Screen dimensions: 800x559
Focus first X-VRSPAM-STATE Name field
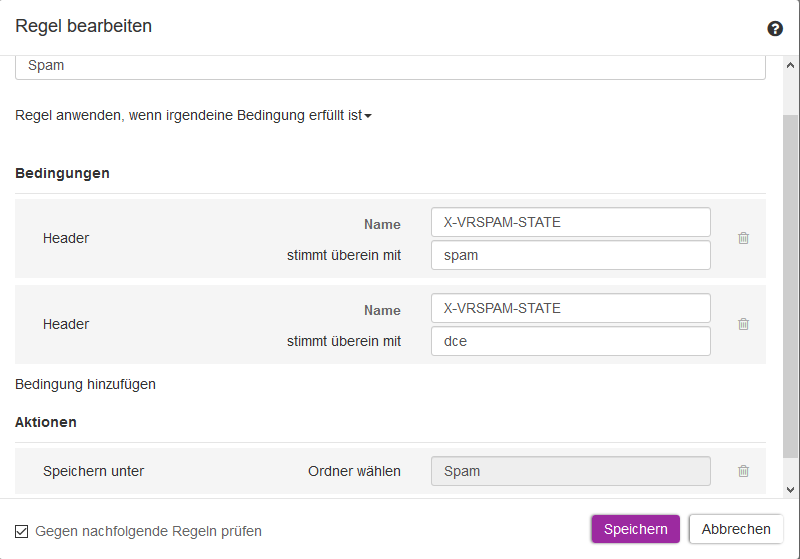(570, 222)
